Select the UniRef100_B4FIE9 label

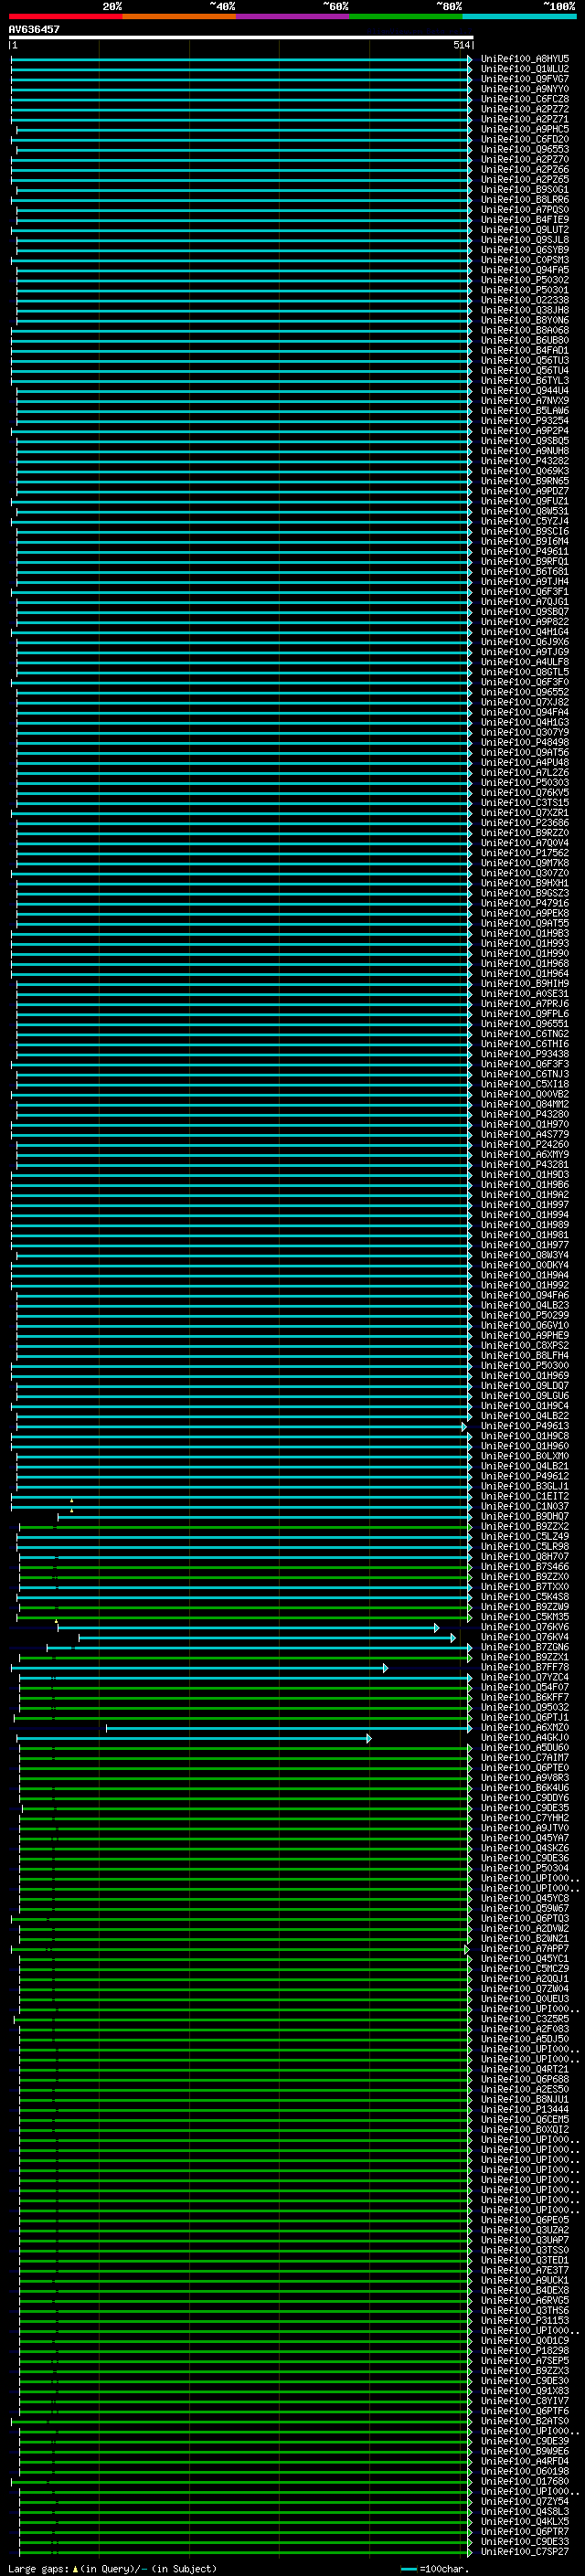click(524, 219)
